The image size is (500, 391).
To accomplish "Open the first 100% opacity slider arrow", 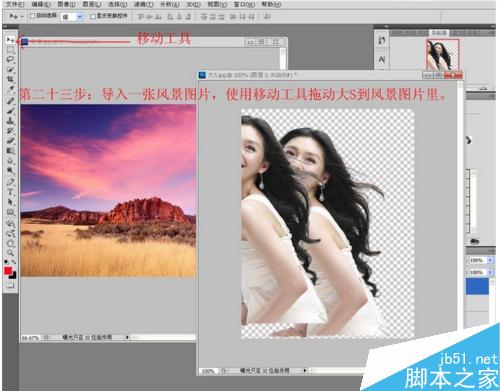I will point(490,260).
